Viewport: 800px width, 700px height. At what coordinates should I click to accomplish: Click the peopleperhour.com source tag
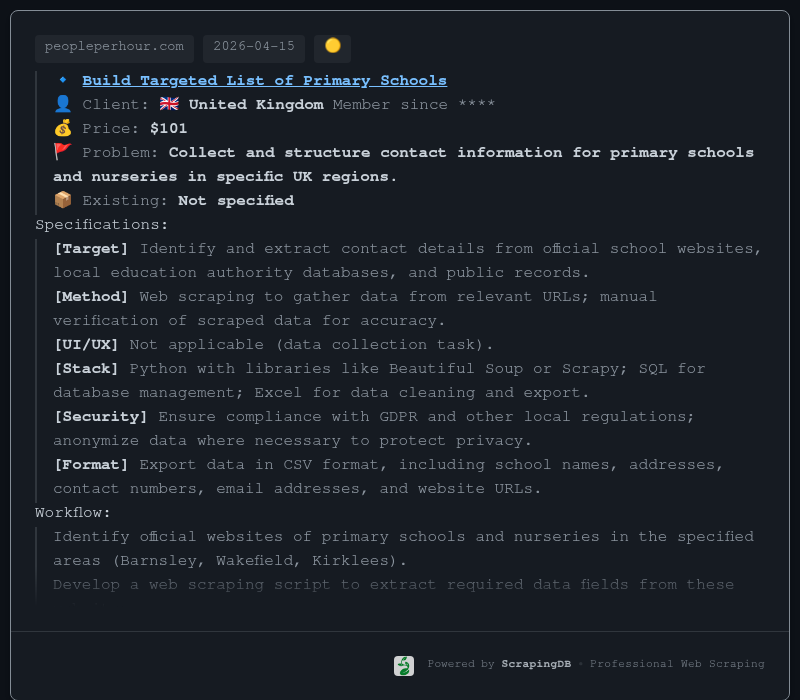point(114,47)
